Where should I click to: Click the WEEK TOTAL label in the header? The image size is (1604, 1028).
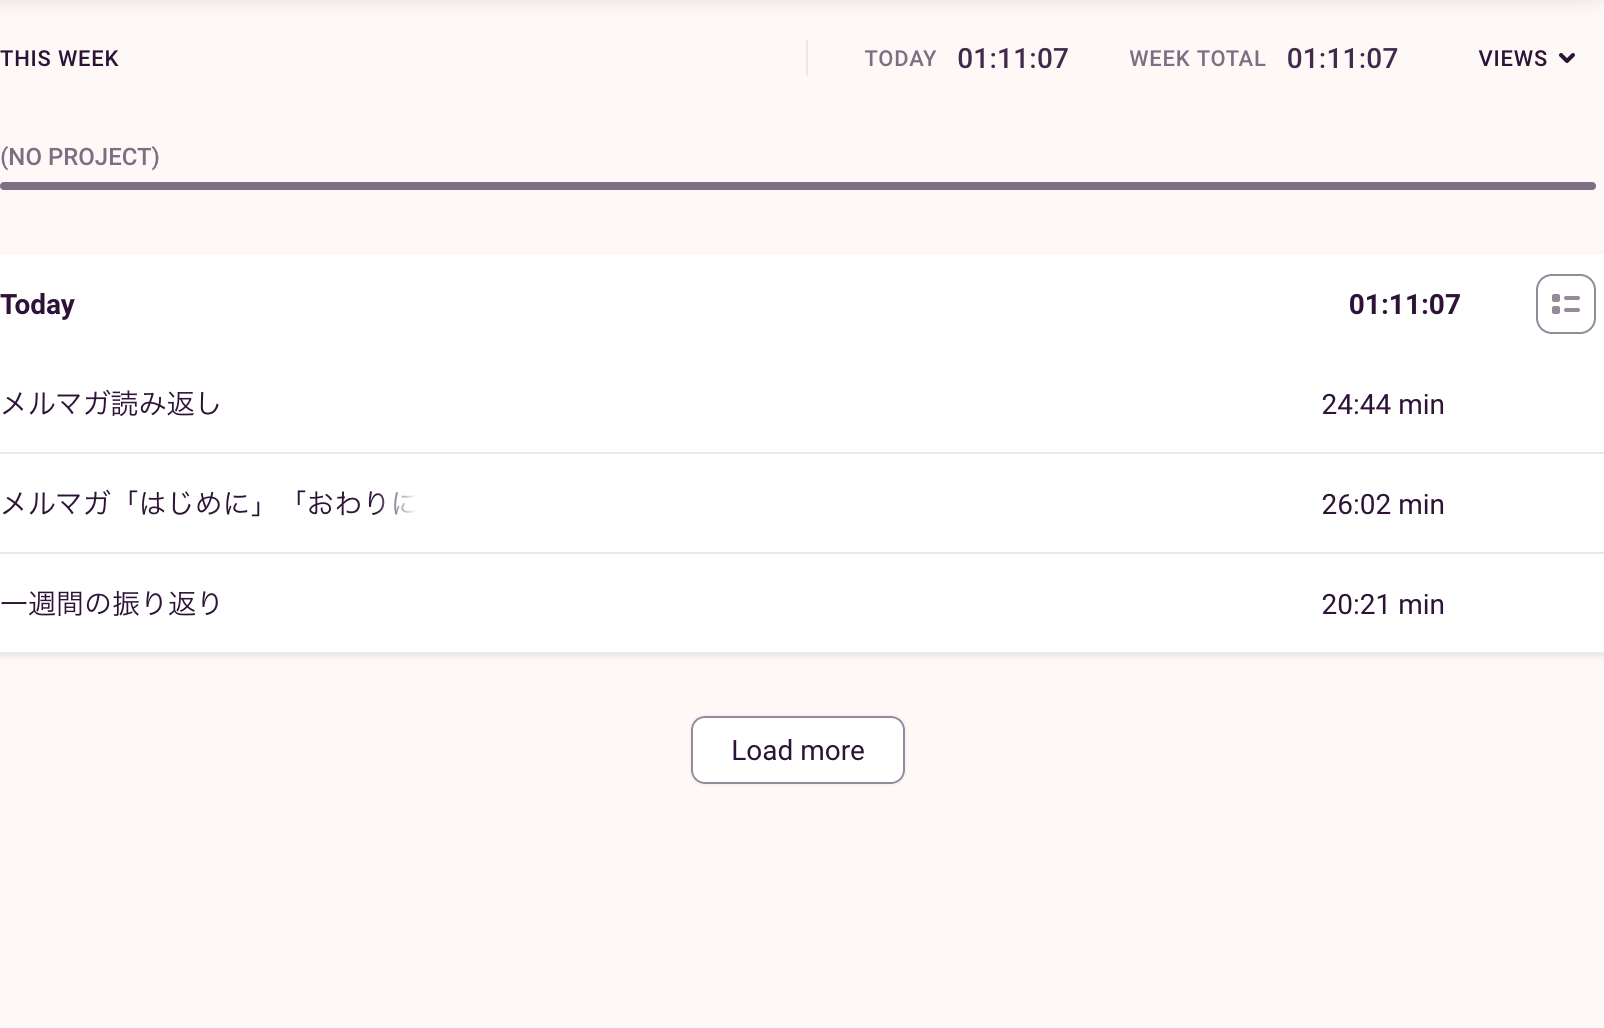[1196, 58]
